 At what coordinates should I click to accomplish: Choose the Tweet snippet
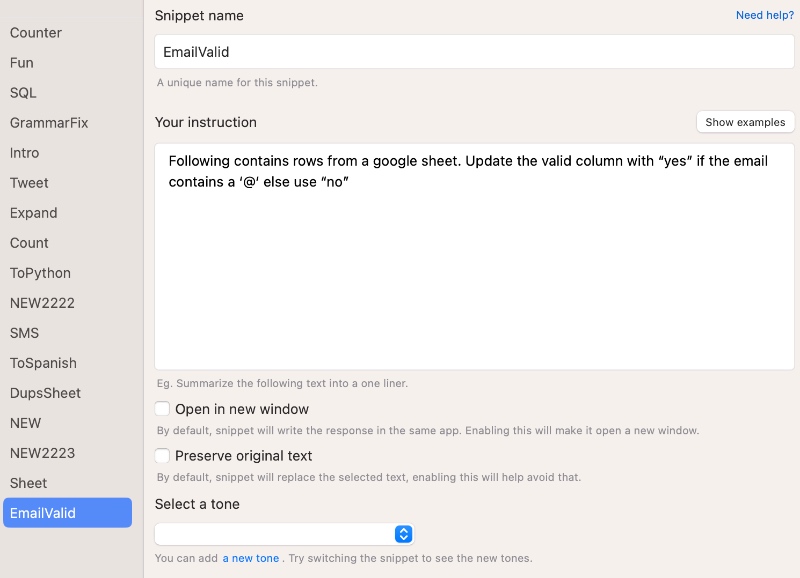pyautogui.click(x=29, y=183)
